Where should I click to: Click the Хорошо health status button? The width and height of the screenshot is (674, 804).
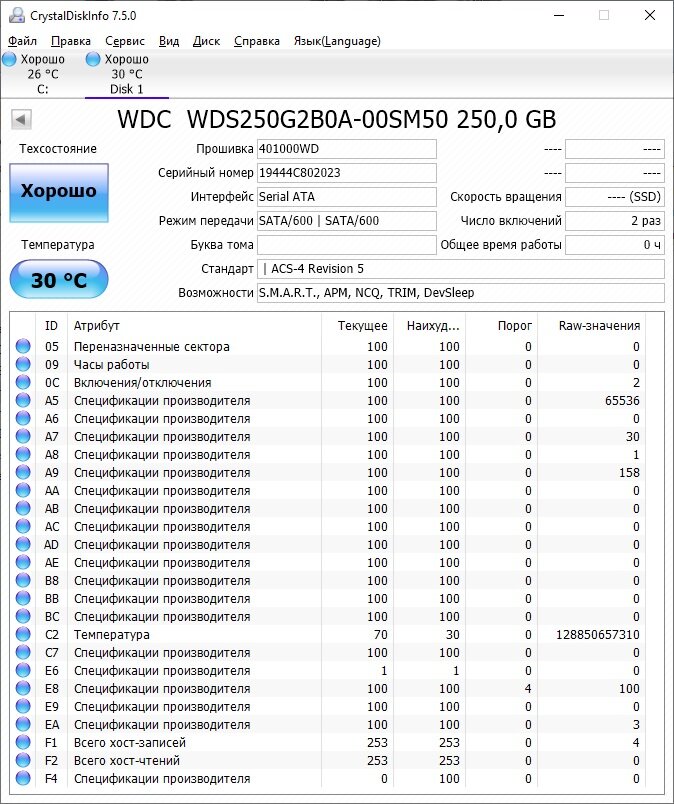tap(59, 193)
